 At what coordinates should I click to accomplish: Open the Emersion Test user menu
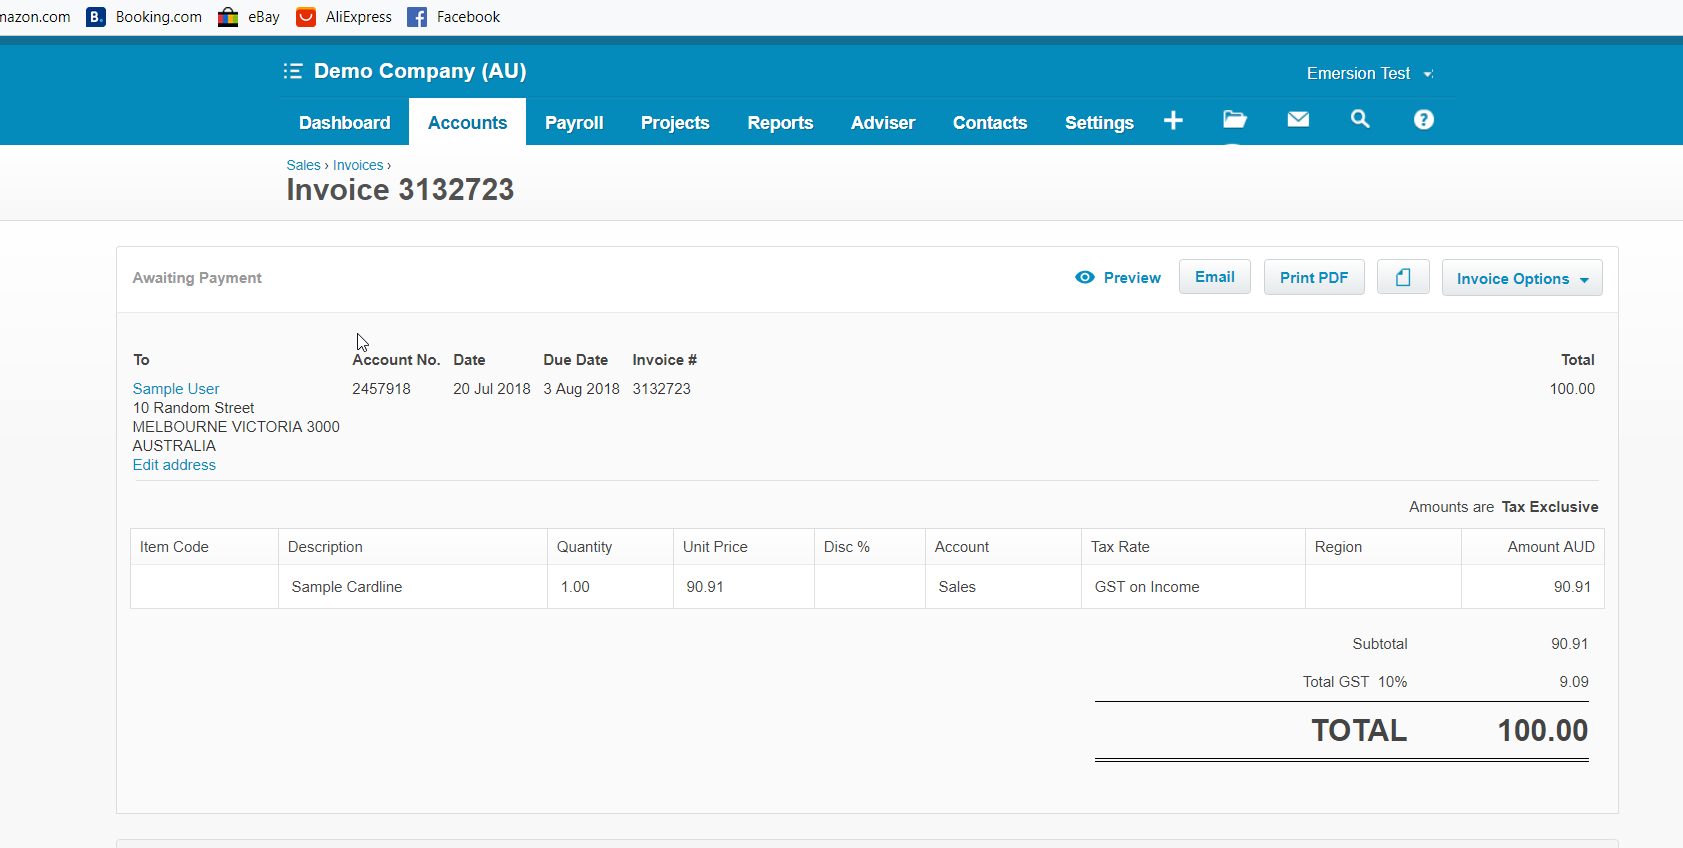click(x=1368, y=74)
